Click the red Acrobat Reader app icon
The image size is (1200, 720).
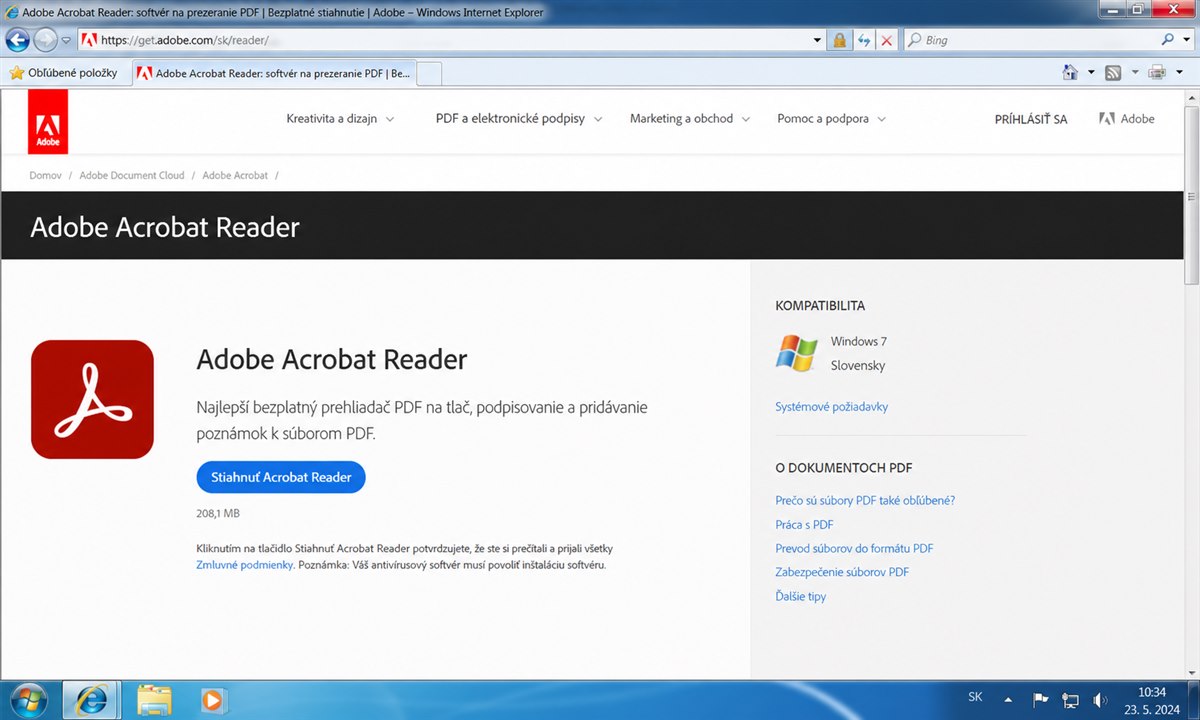click(92, 399)
